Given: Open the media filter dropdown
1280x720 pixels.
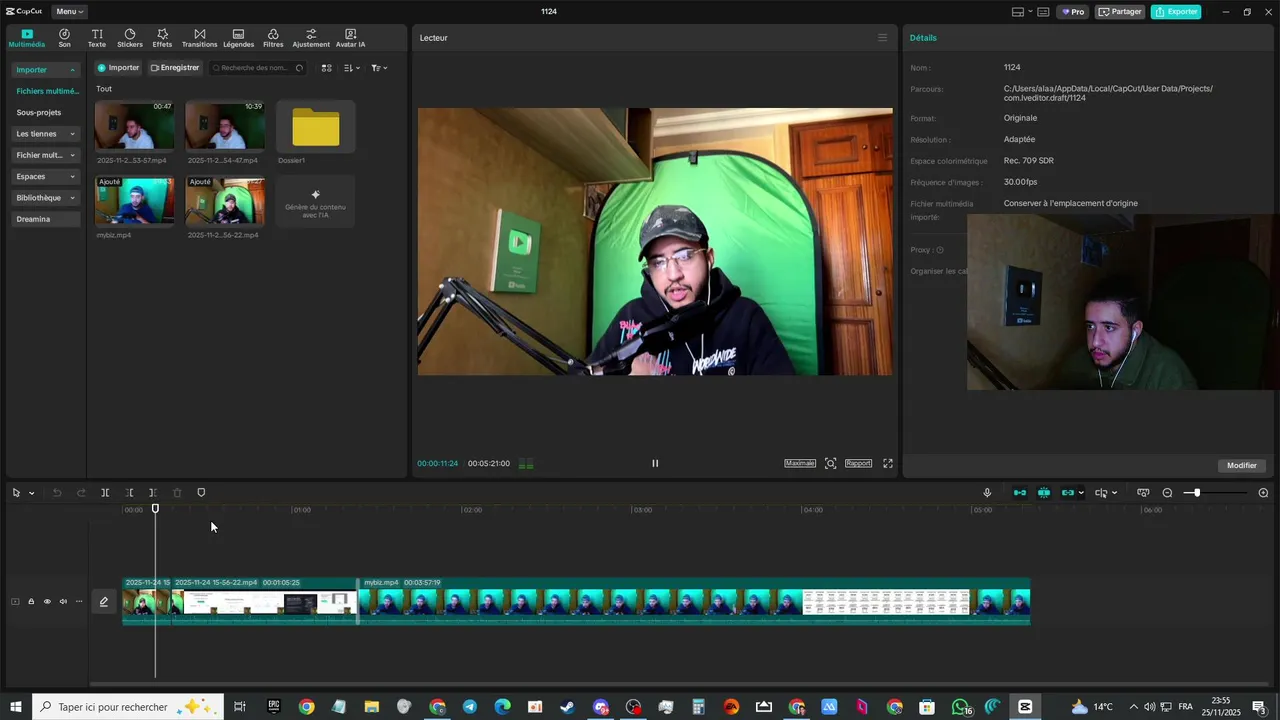Looking at the screenshot, I should [379, 68].
